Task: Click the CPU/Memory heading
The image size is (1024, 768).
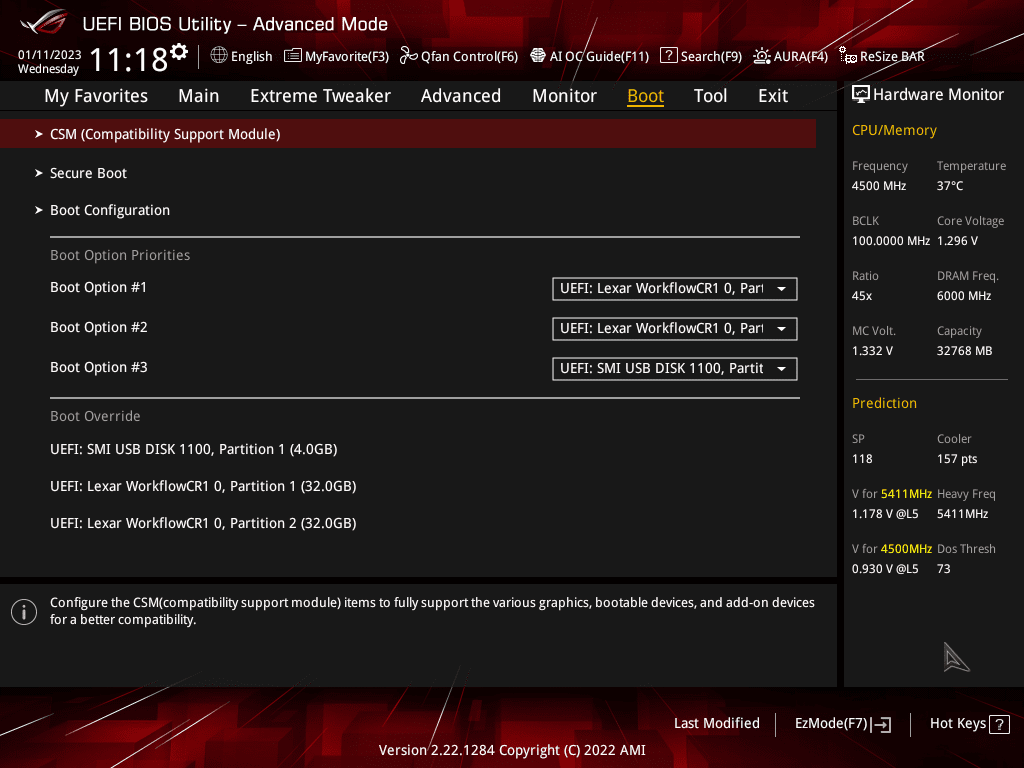Action: coord(894,131)
